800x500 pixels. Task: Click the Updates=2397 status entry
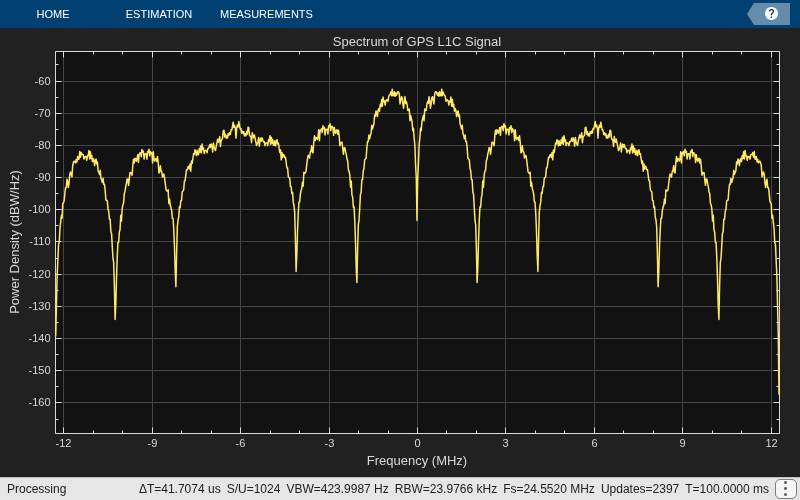click(640, 489)
